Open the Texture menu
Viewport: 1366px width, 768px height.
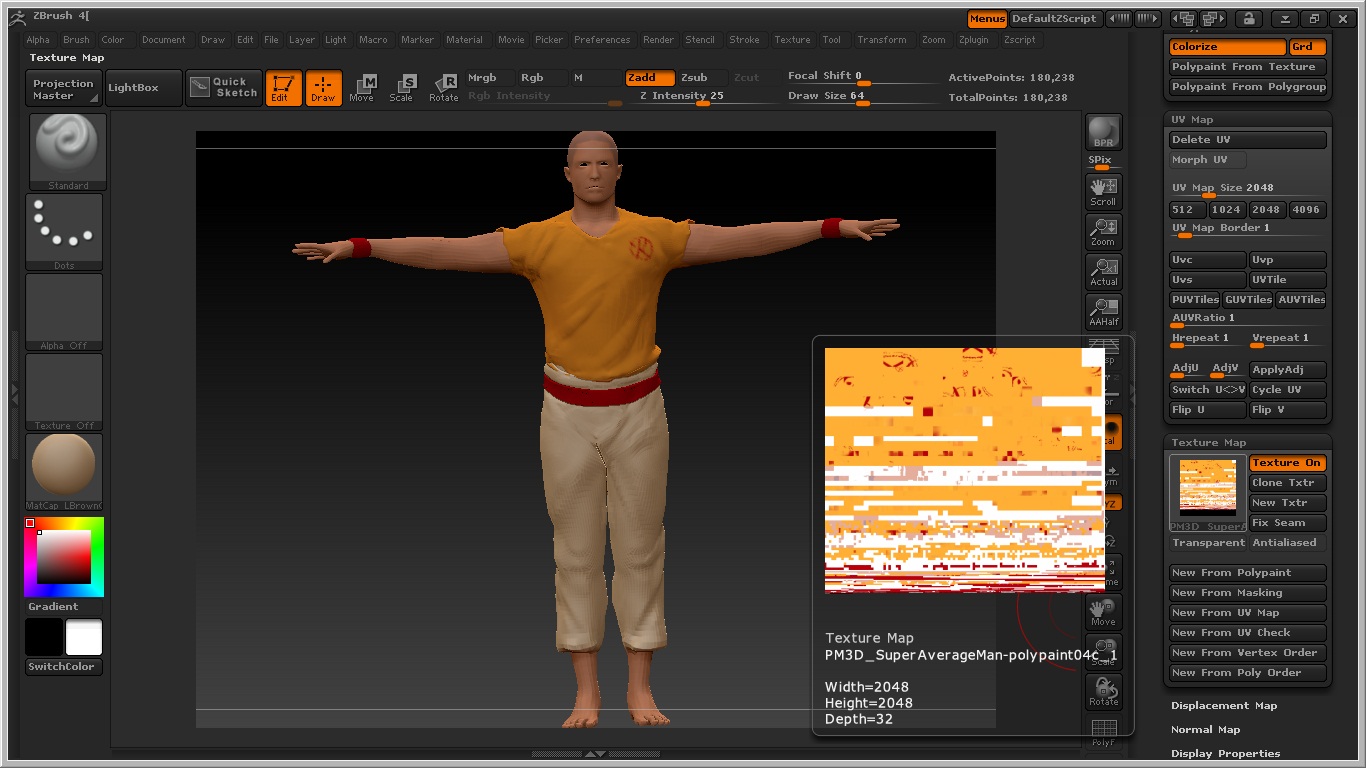pyautogui.click(x=792, y=40)
